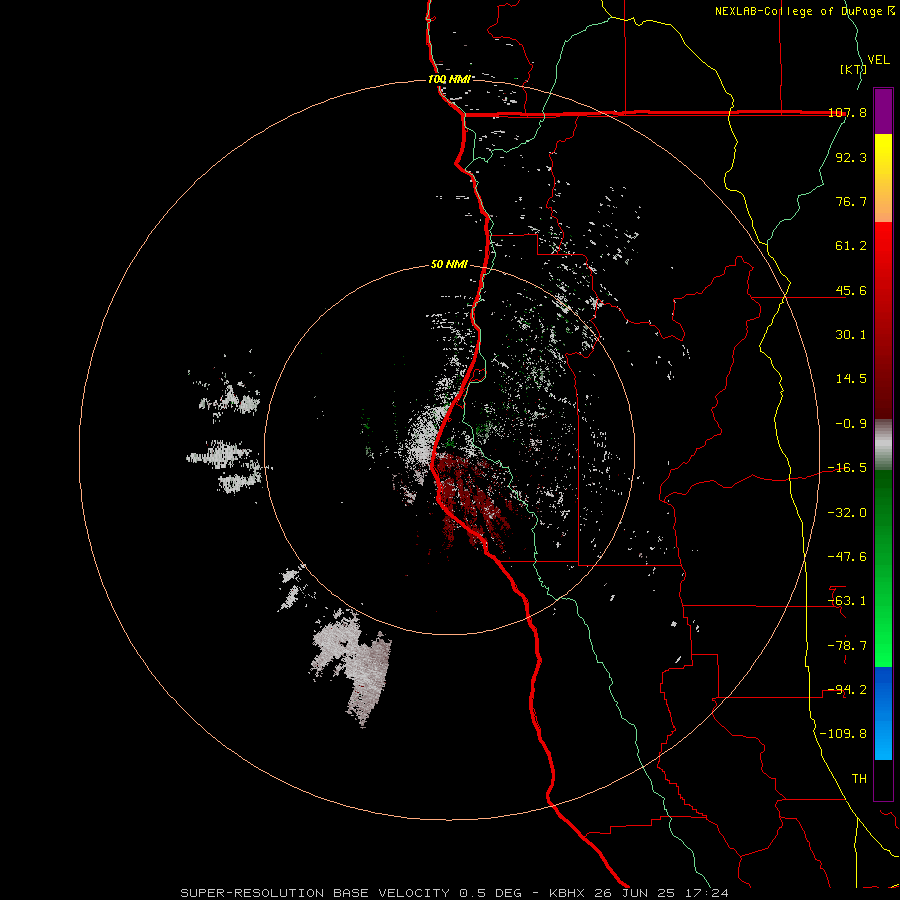Click the -78.7 legend value
Image resolution: width=900 pixels, height=900 pixels.
click(x=847, y=646)
